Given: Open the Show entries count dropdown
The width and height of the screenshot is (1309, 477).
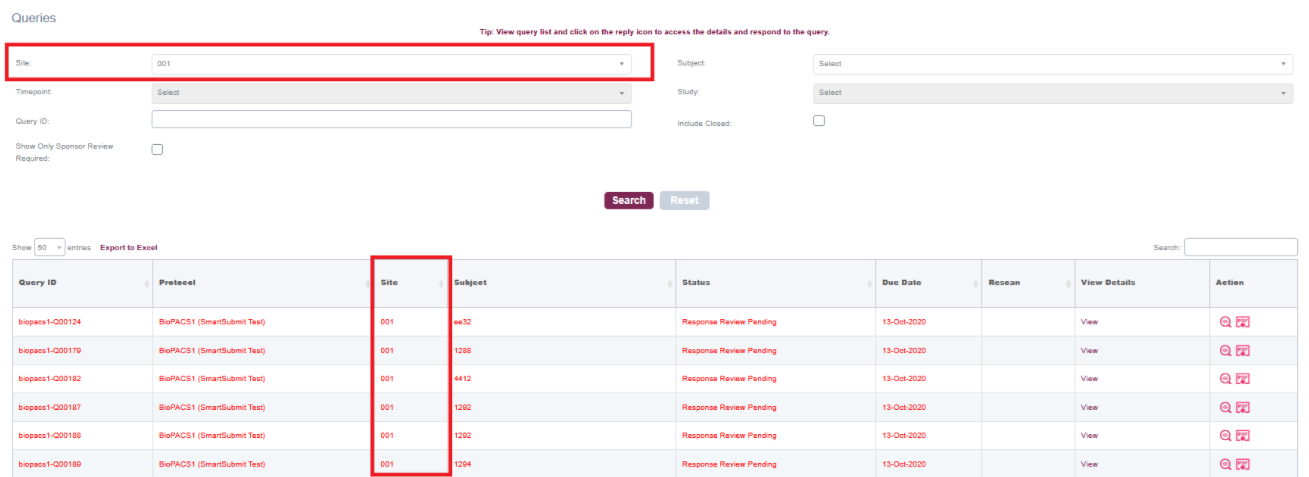Looking at the screenshot, I should (50, 247).
